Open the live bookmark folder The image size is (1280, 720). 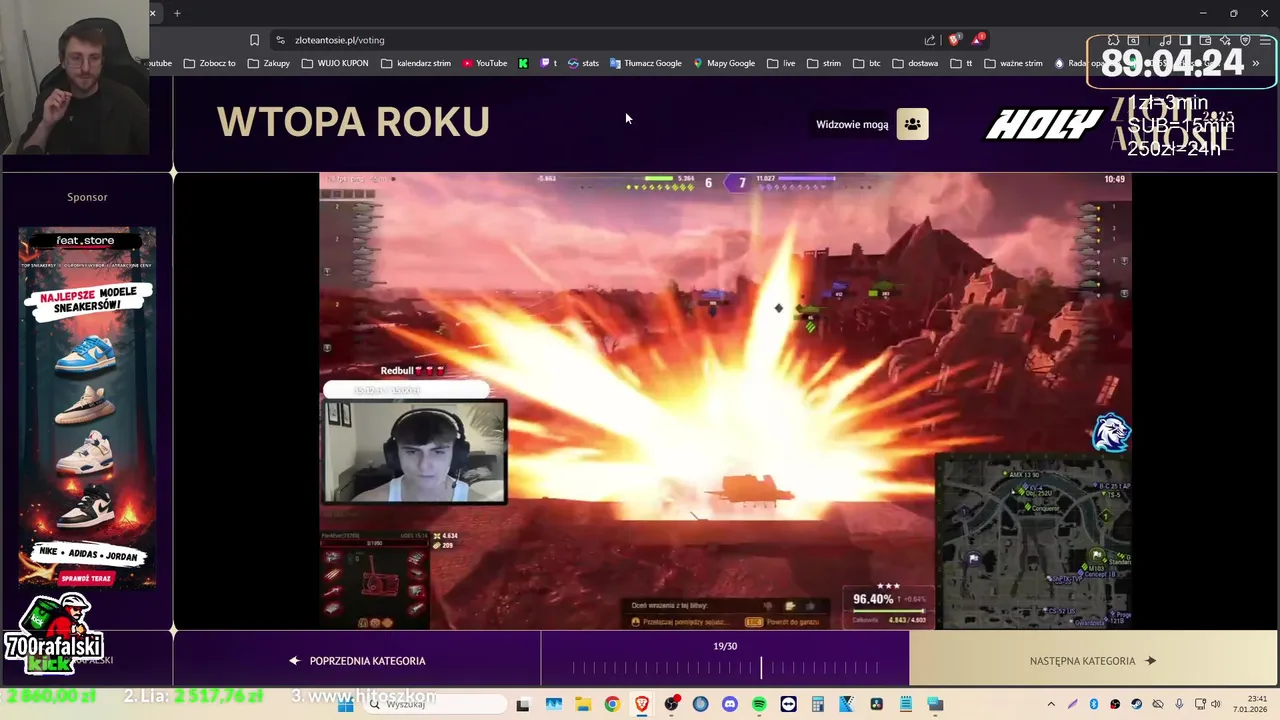781,63
